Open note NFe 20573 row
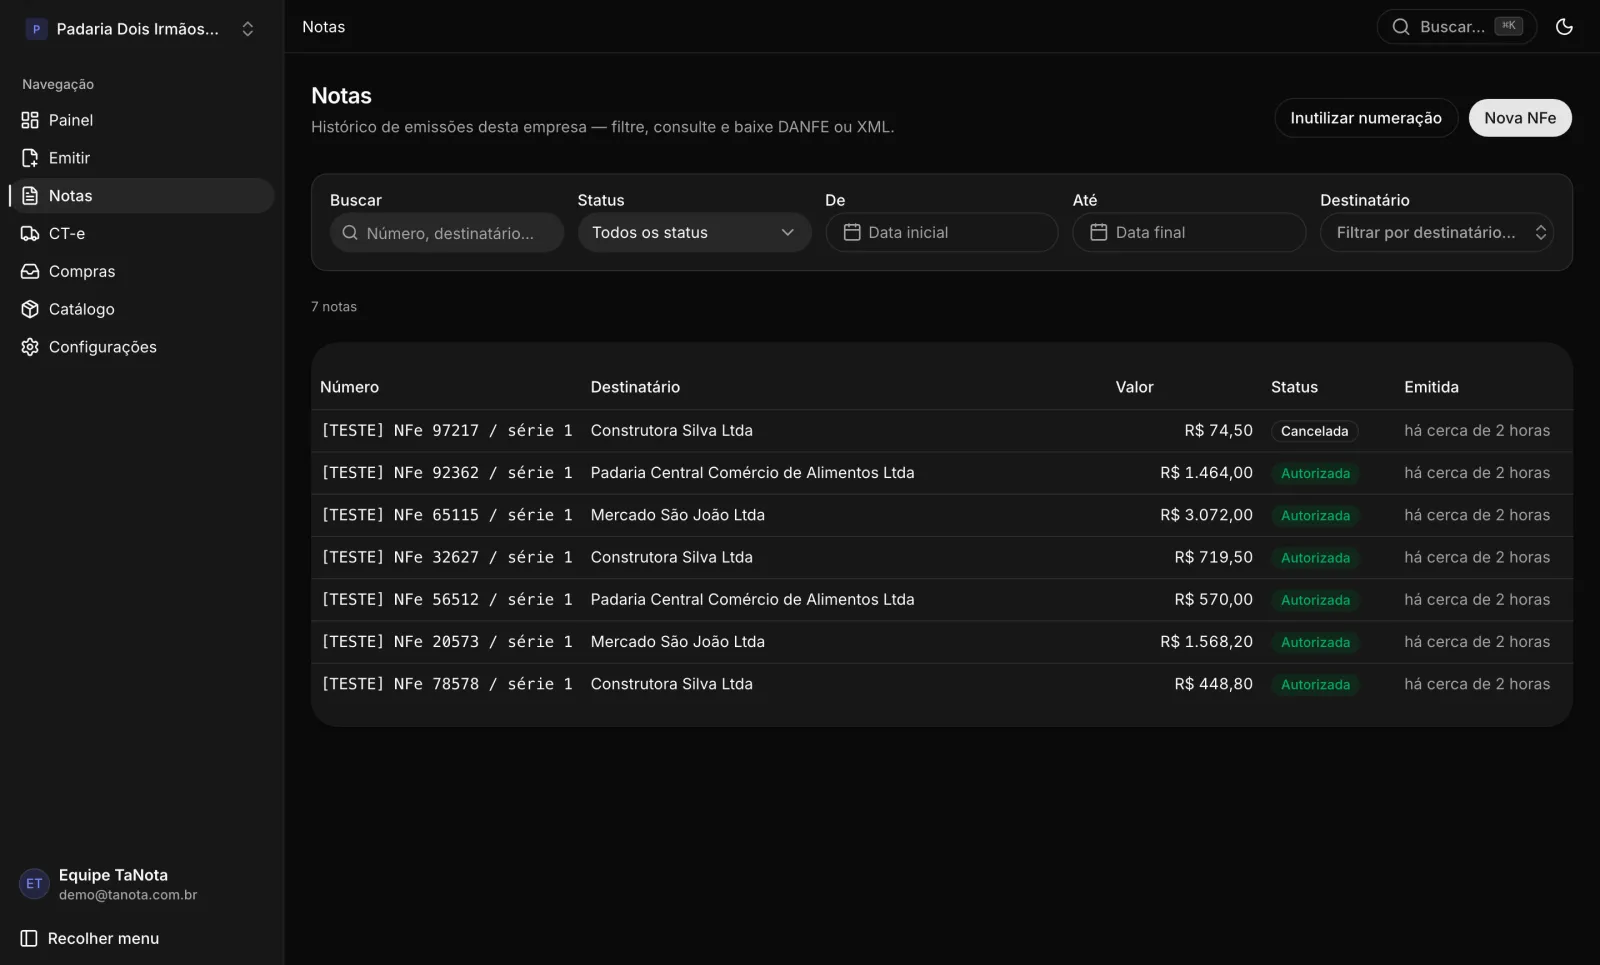 pyautogui.click(x=941, y=642)
